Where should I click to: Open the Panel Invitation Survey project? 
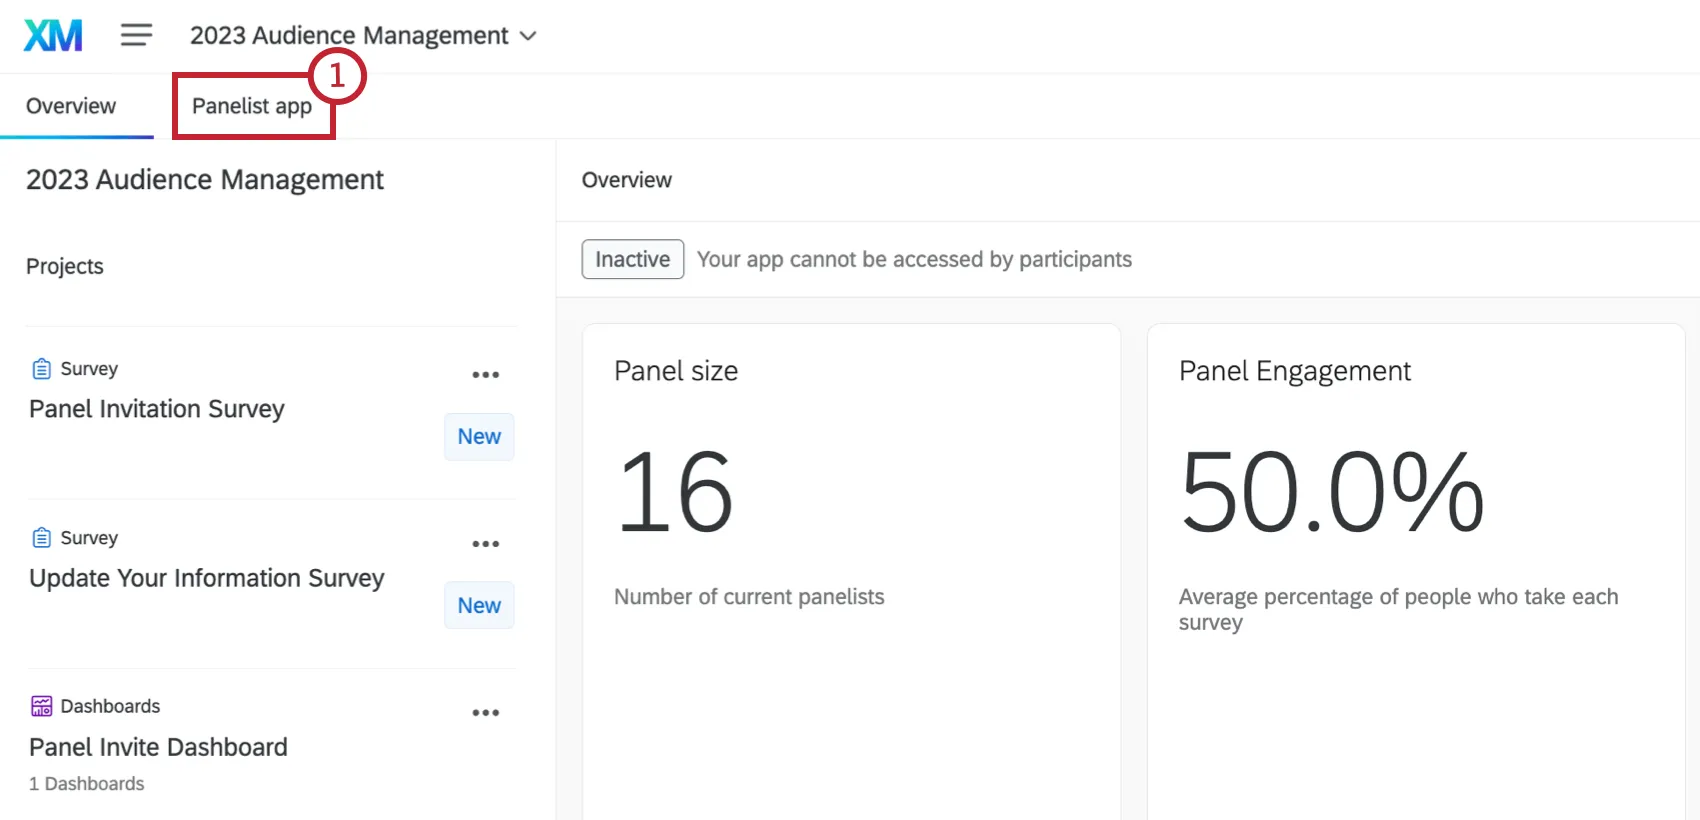click(x=157, y=409)
